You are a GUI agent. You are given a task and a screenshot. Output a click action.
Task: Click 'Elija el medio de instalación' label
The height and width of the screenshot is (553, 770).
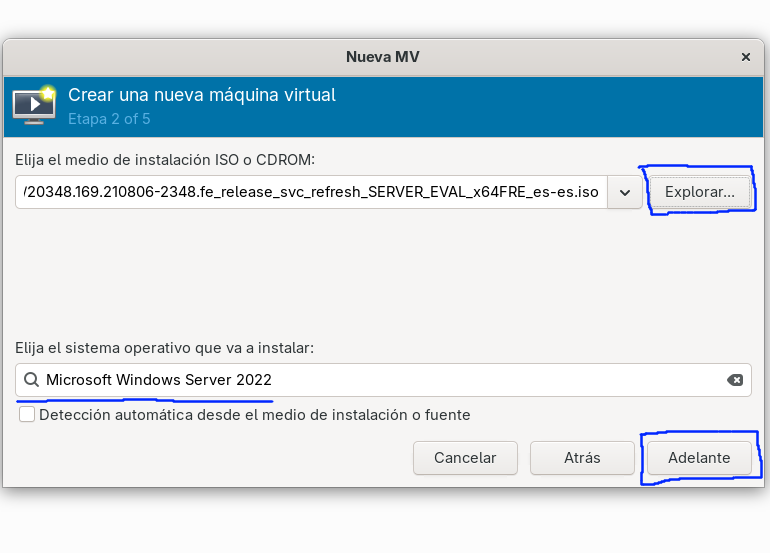[165, 160]
